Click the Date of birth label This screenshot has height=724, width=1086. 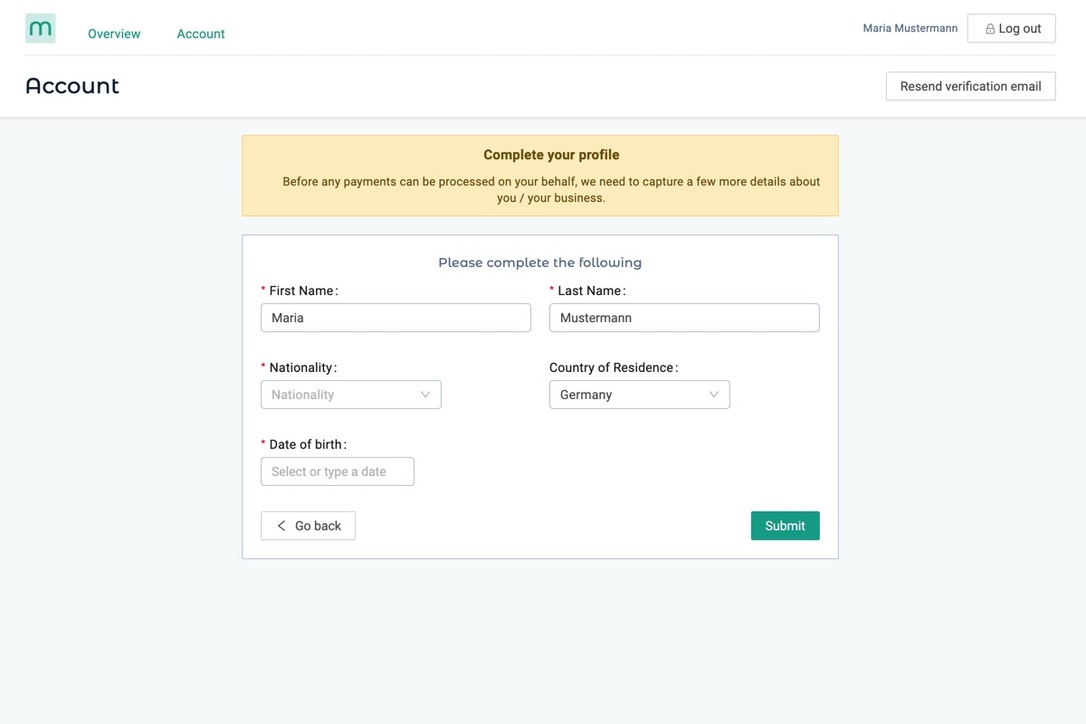coord(308,444)
